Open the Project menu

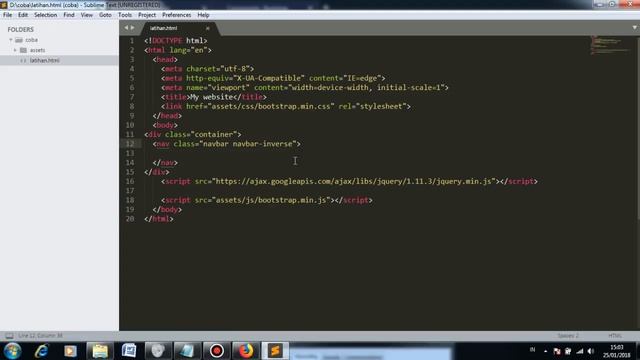[x=147, y=15]
